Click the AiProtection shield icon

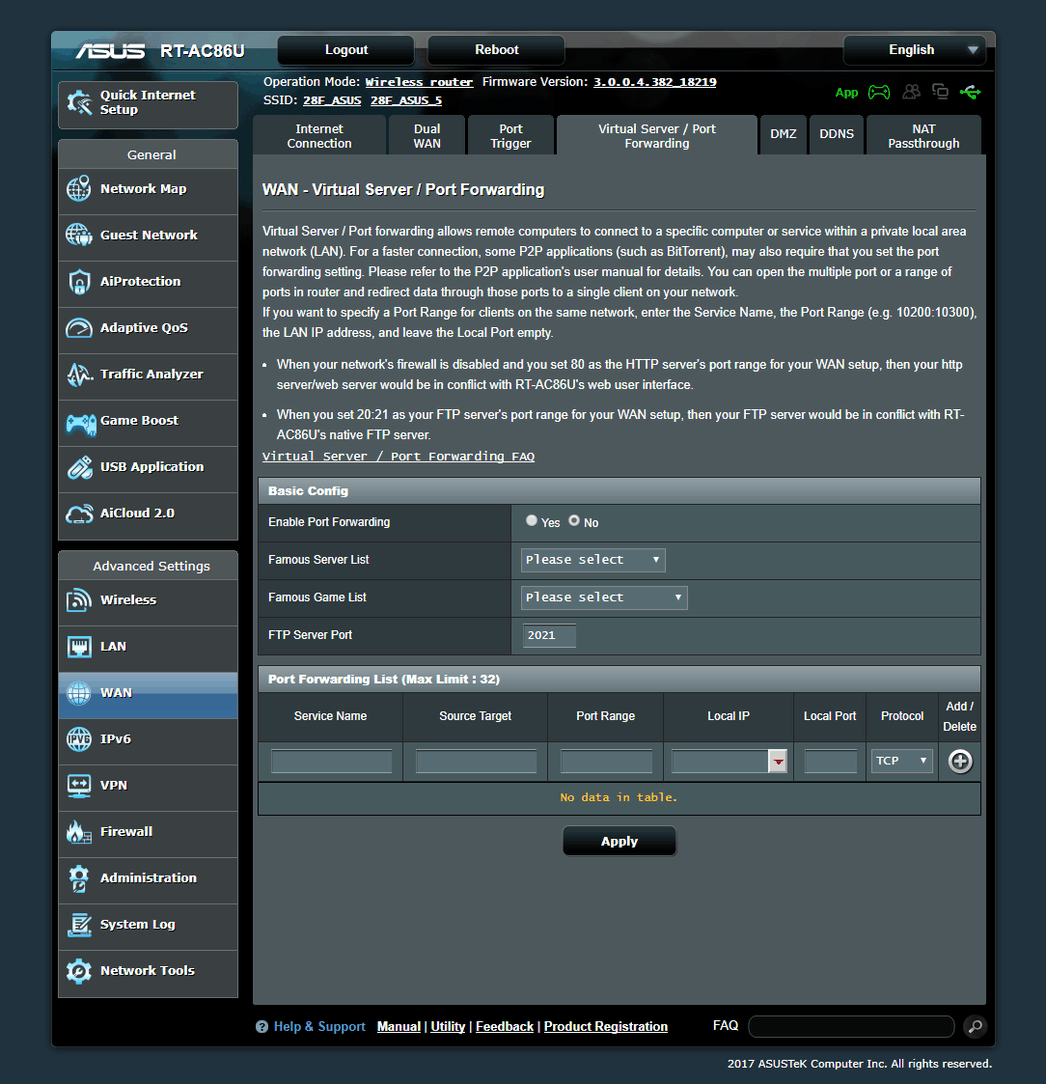click(x=79, y=281)
